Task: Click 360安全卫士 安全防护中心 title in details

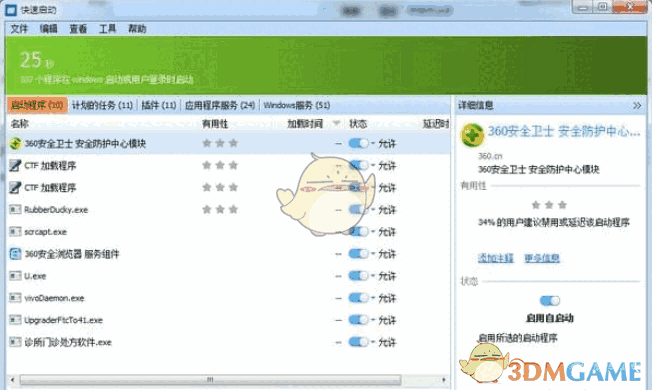Action: [x=563, y=131]
